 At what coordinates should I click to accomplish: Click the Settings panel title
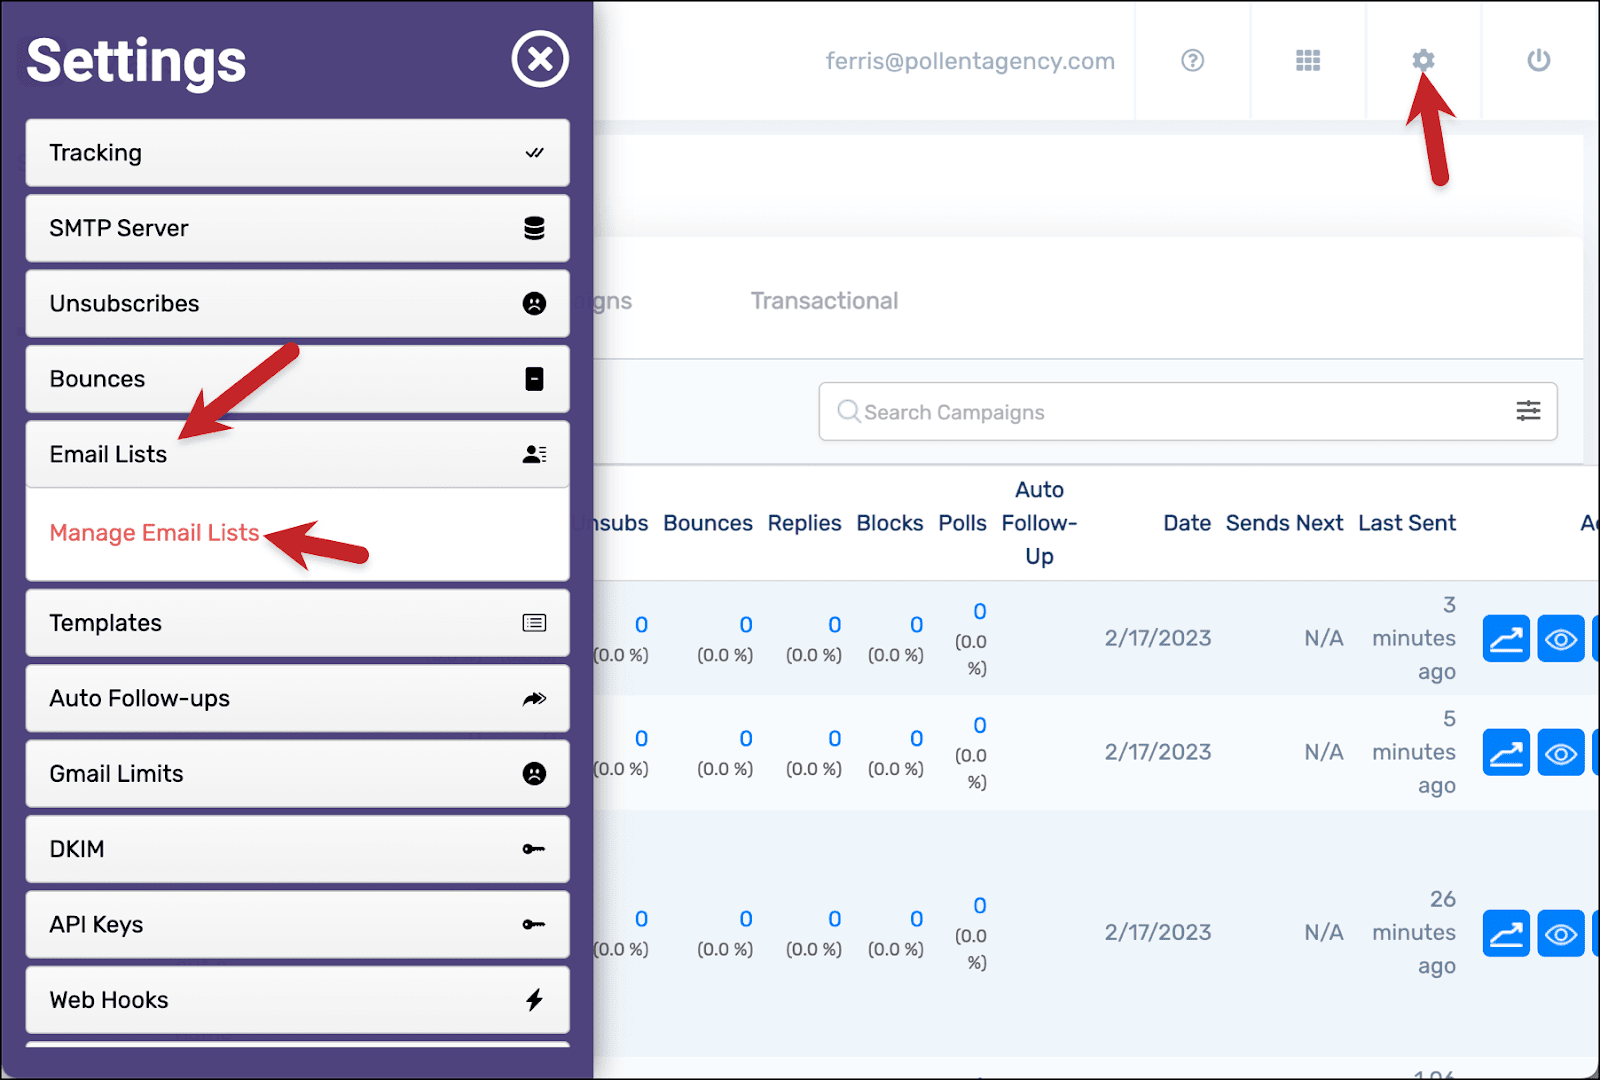(136, 62)
